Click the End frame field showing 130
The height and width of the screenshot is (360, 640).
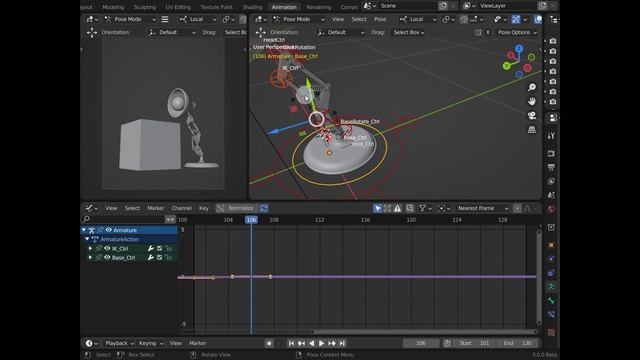tap(517, 343)
